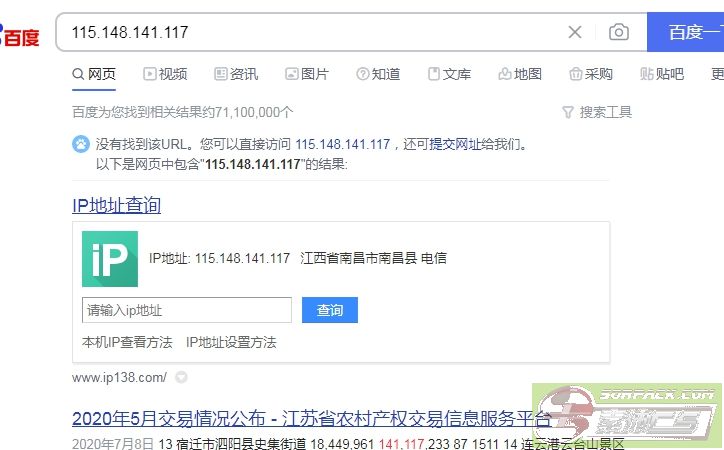Open the 搜索工具 filter
The image size is (724, 450).
597,112
